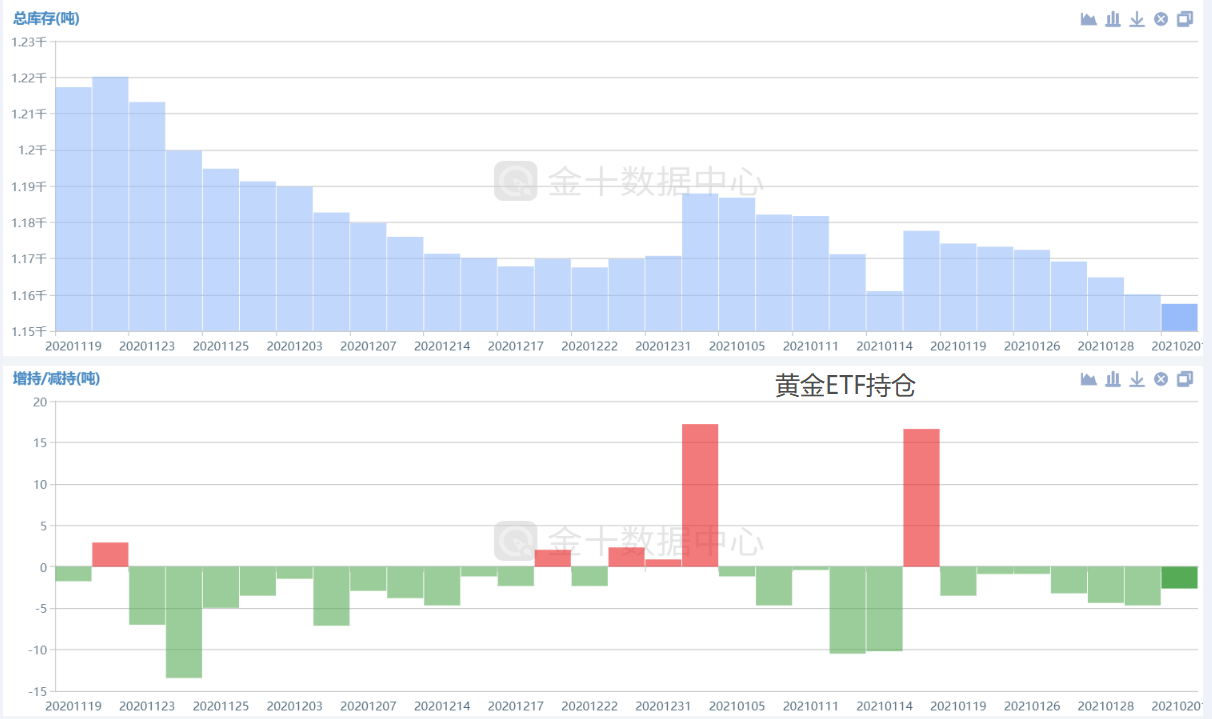Click the 增持/减持(吨) chart title

[x=56, y=378]
